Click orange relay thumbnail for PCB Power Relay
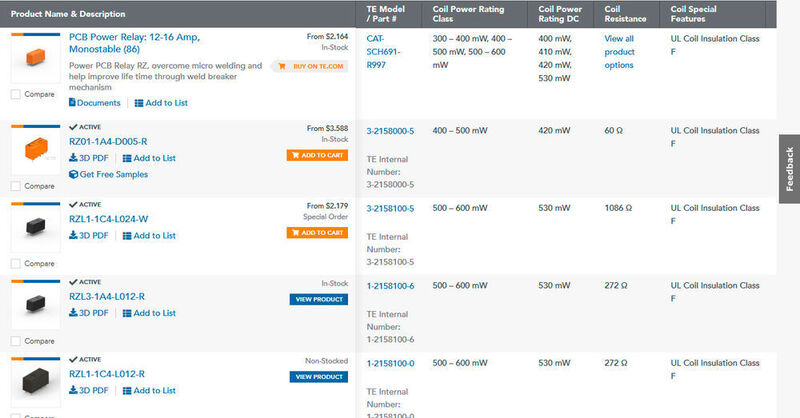This screenshot has height=418, width=800. (36, 58)
